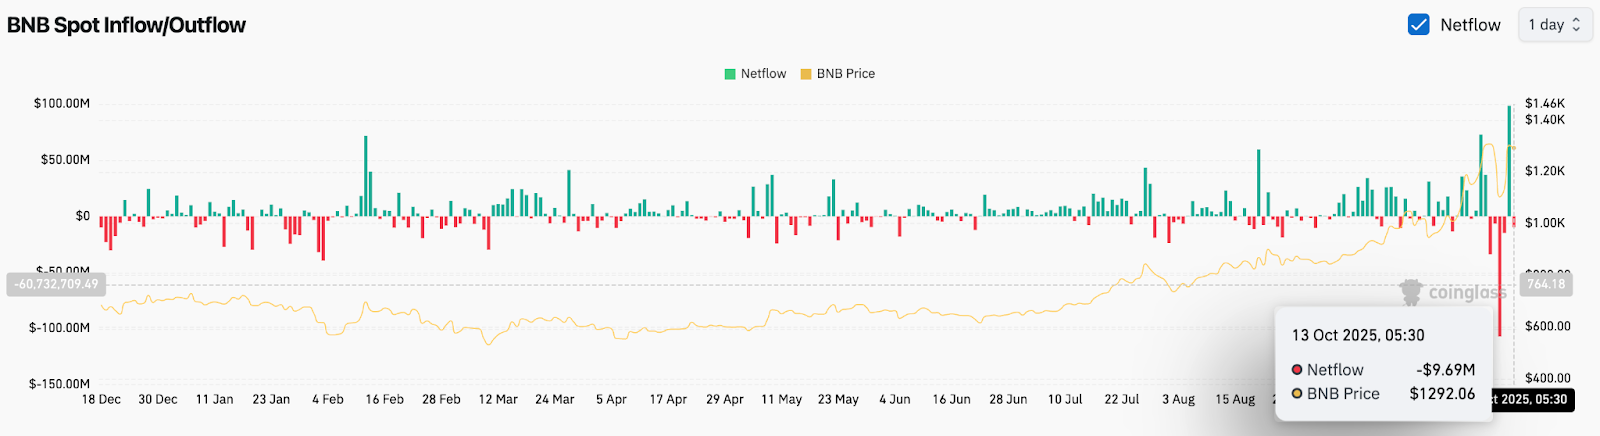This screenshot has height=436, width=1600.
Task: Hide the BNB Price series via legend text
Action: [845, 74]
